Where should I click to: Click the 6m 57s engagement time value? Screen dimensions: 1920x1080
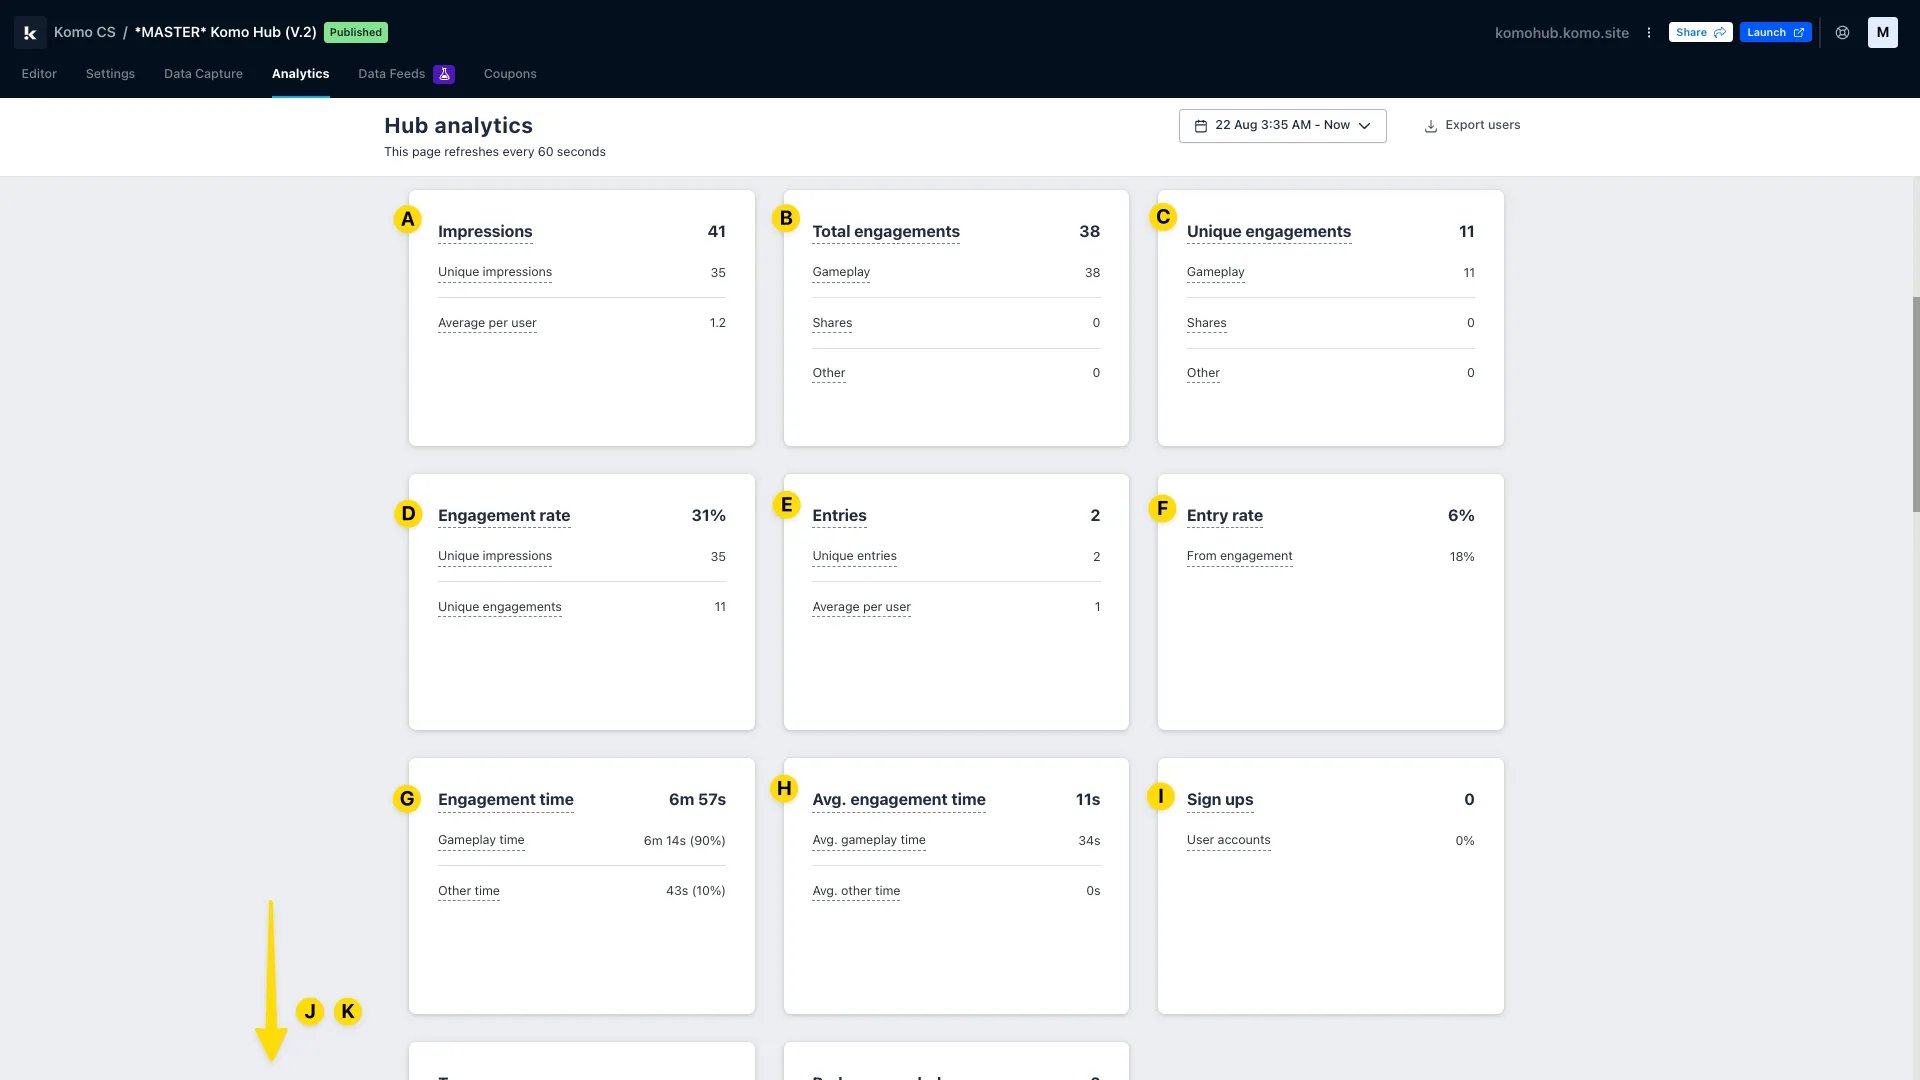[x=697, y=800]
